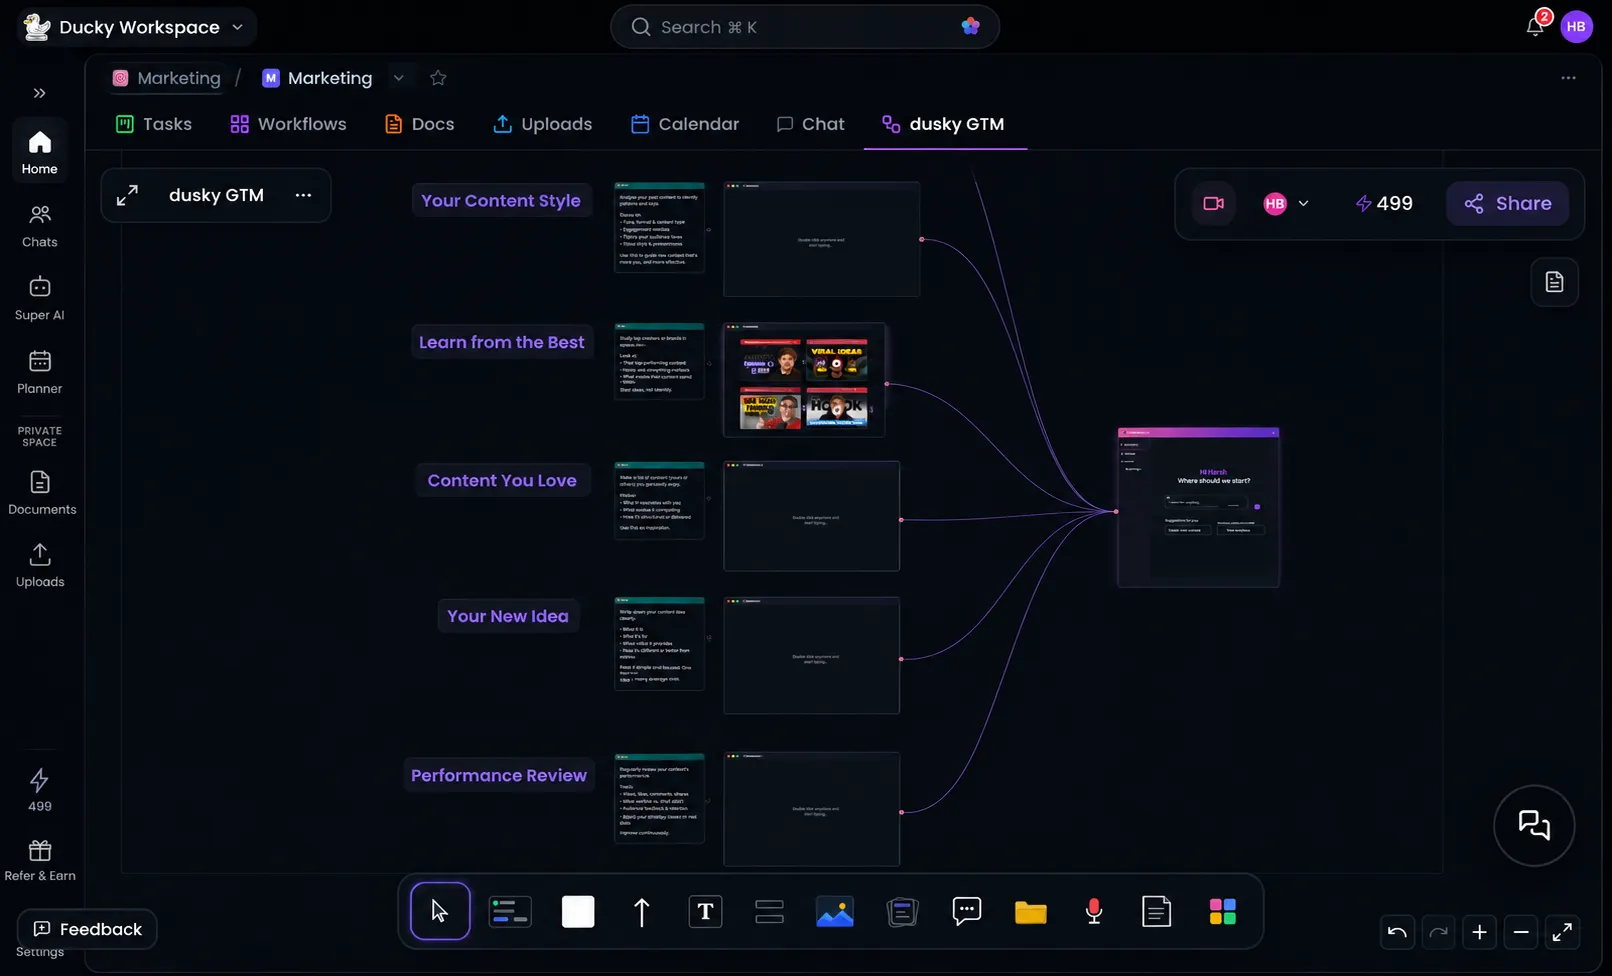Screen dimensions: 1612x976
Task: Select the white square shape tool
Action: click(578, 911)
